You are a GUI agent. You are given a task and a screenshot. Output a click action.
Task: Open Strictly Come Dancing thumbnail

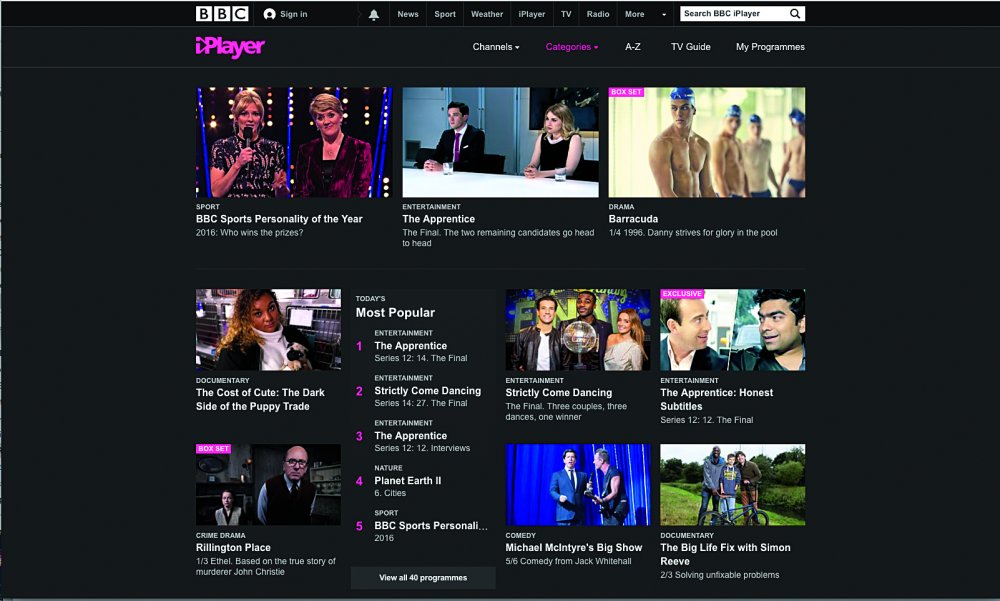coord(578,329)
